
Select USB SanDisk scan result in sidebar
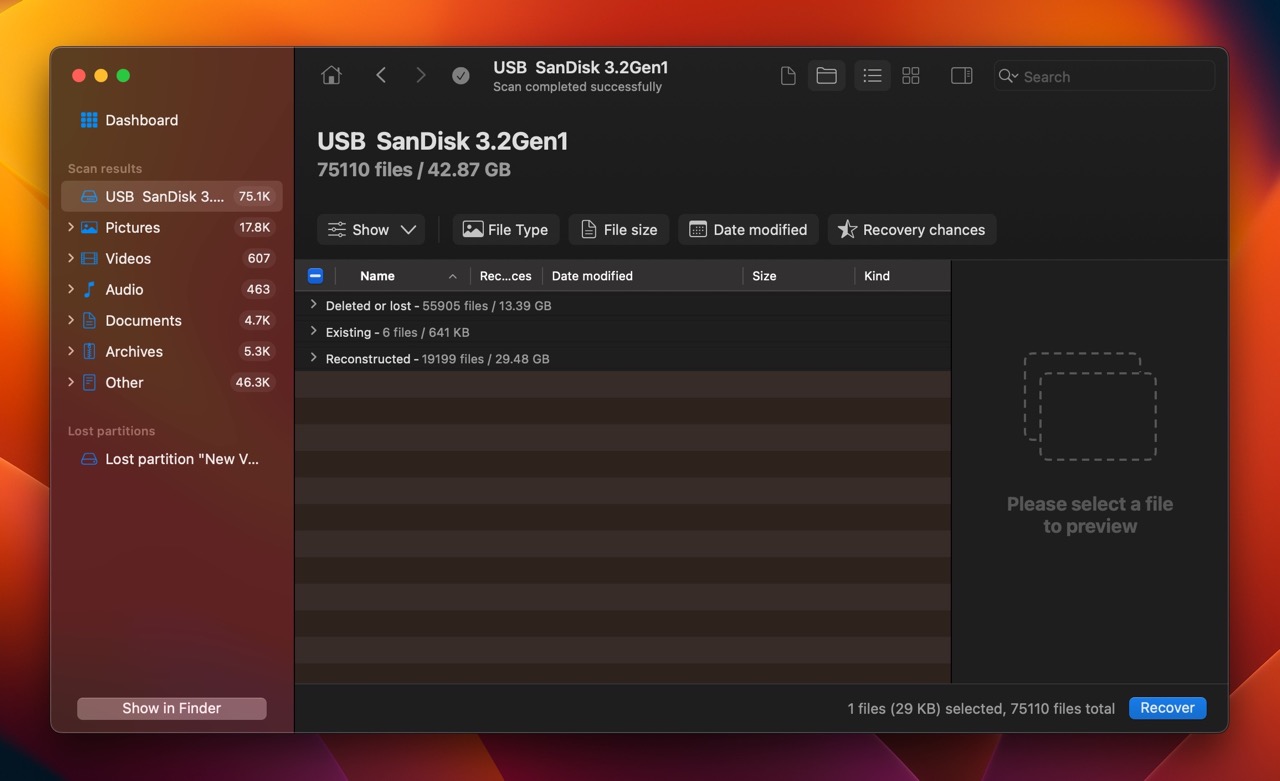(172, 196)
